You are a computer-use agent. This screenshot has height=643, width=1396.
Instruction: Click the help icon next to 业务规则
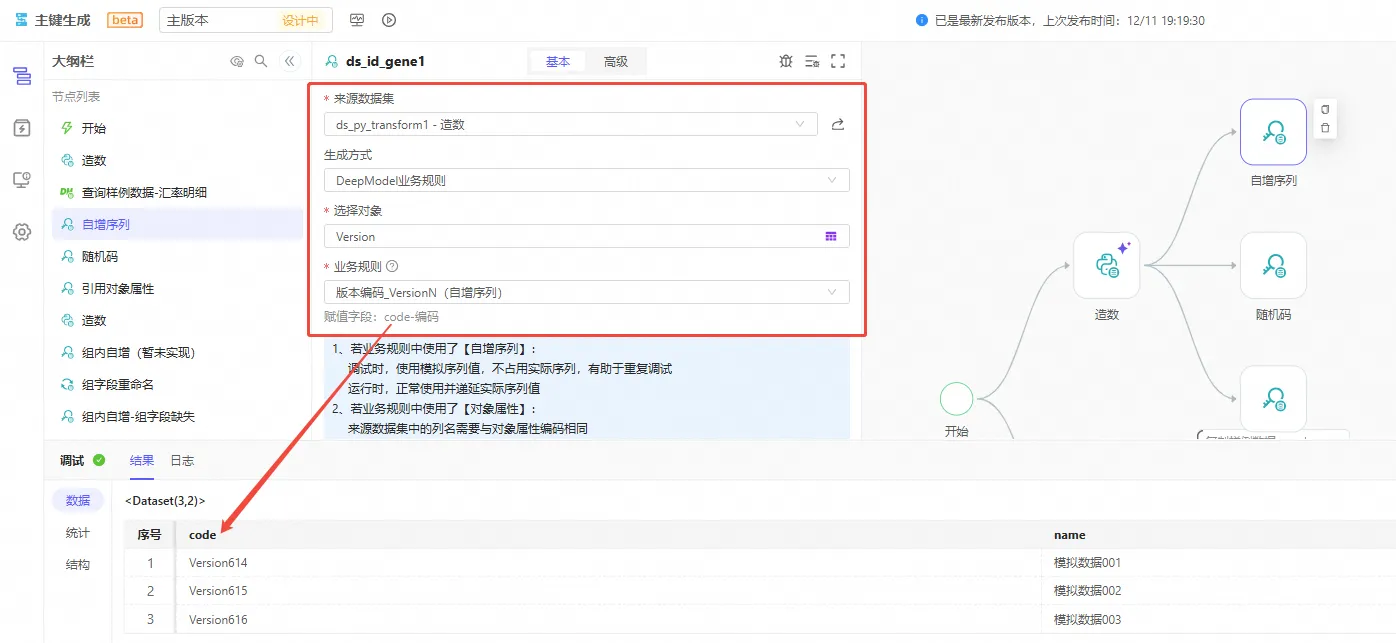[x=392, y=266]
